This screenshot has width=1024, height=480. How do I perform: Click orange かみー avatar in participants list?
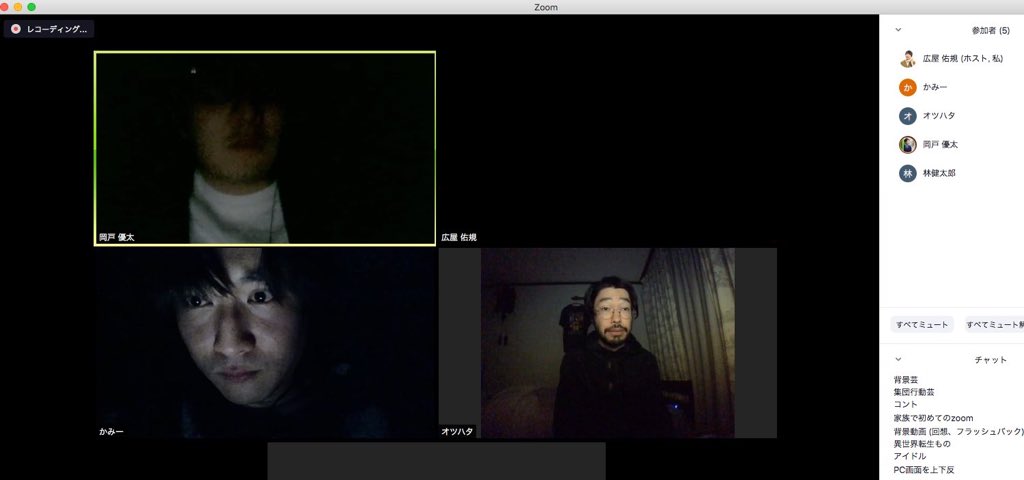coord(908,87)
